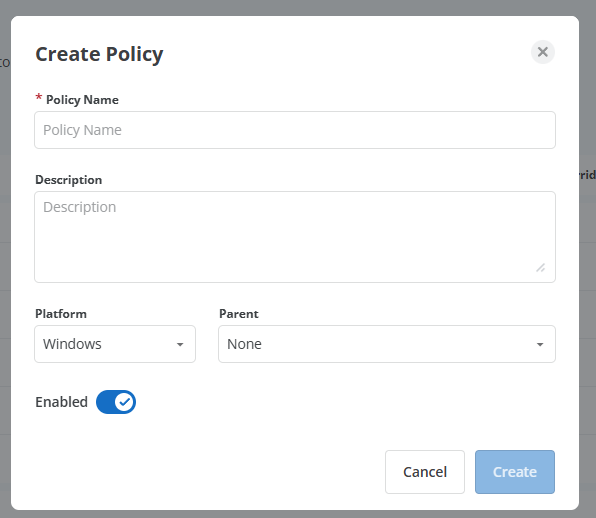Open the Parent dropdown showing None
This screenshot has width=596, height=518.
(387, 344)
